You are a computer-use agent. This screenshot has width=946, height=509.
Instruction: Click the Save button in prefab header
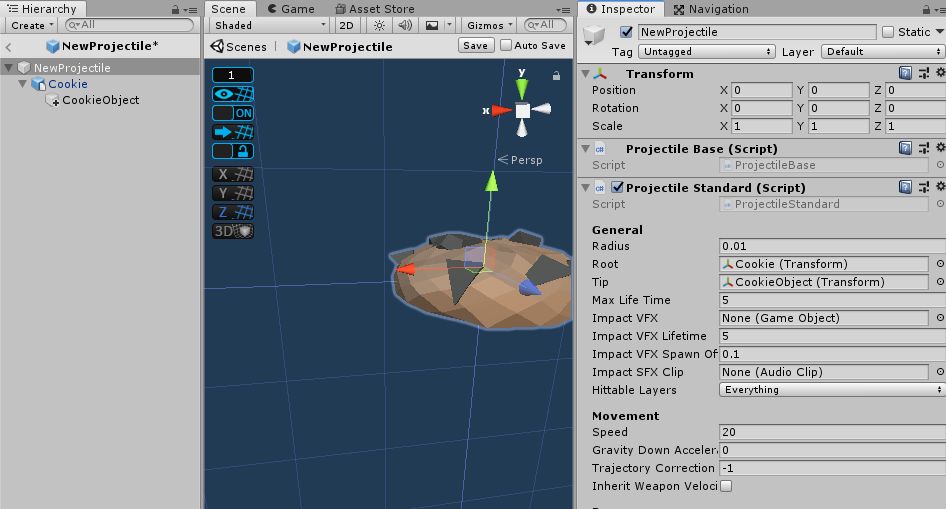coord(476,45)
